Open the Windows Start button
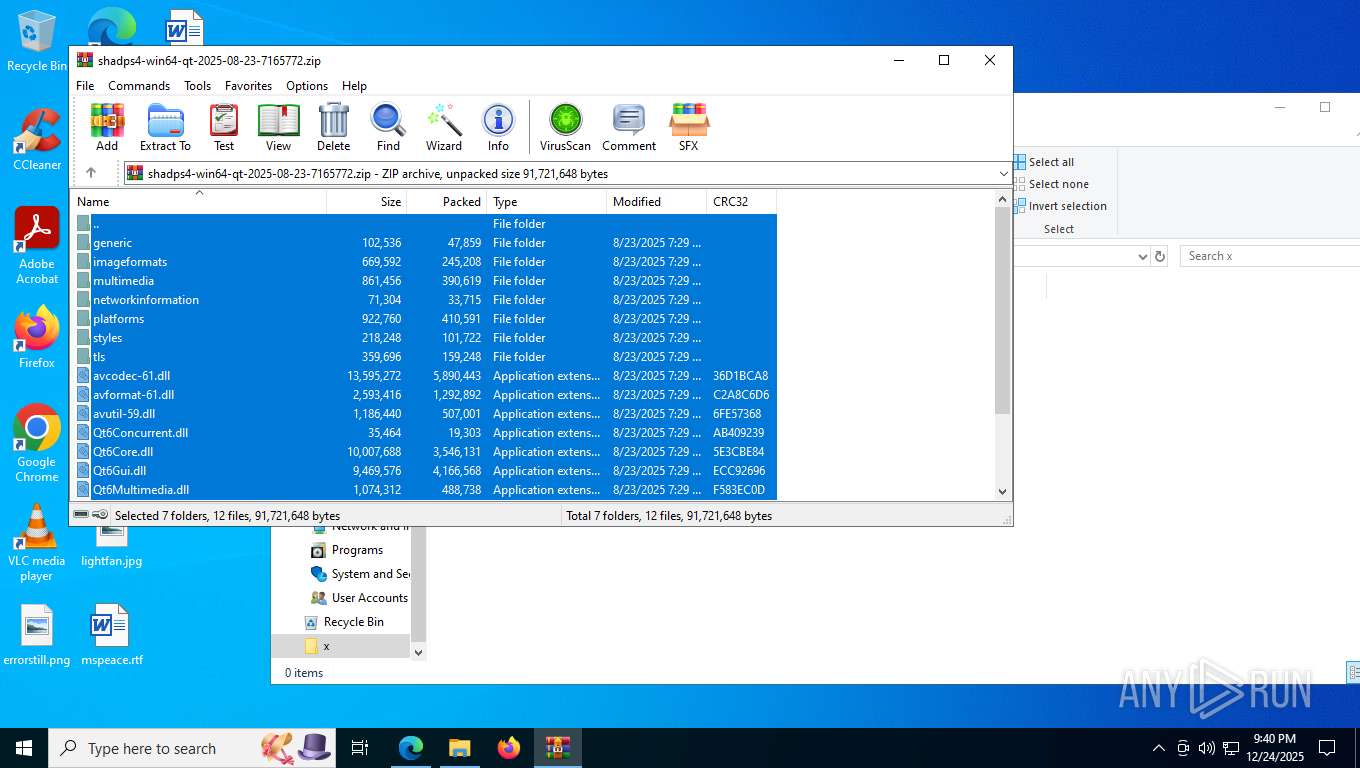Screen dimensions: 1360x768 (x=24, y=748)
